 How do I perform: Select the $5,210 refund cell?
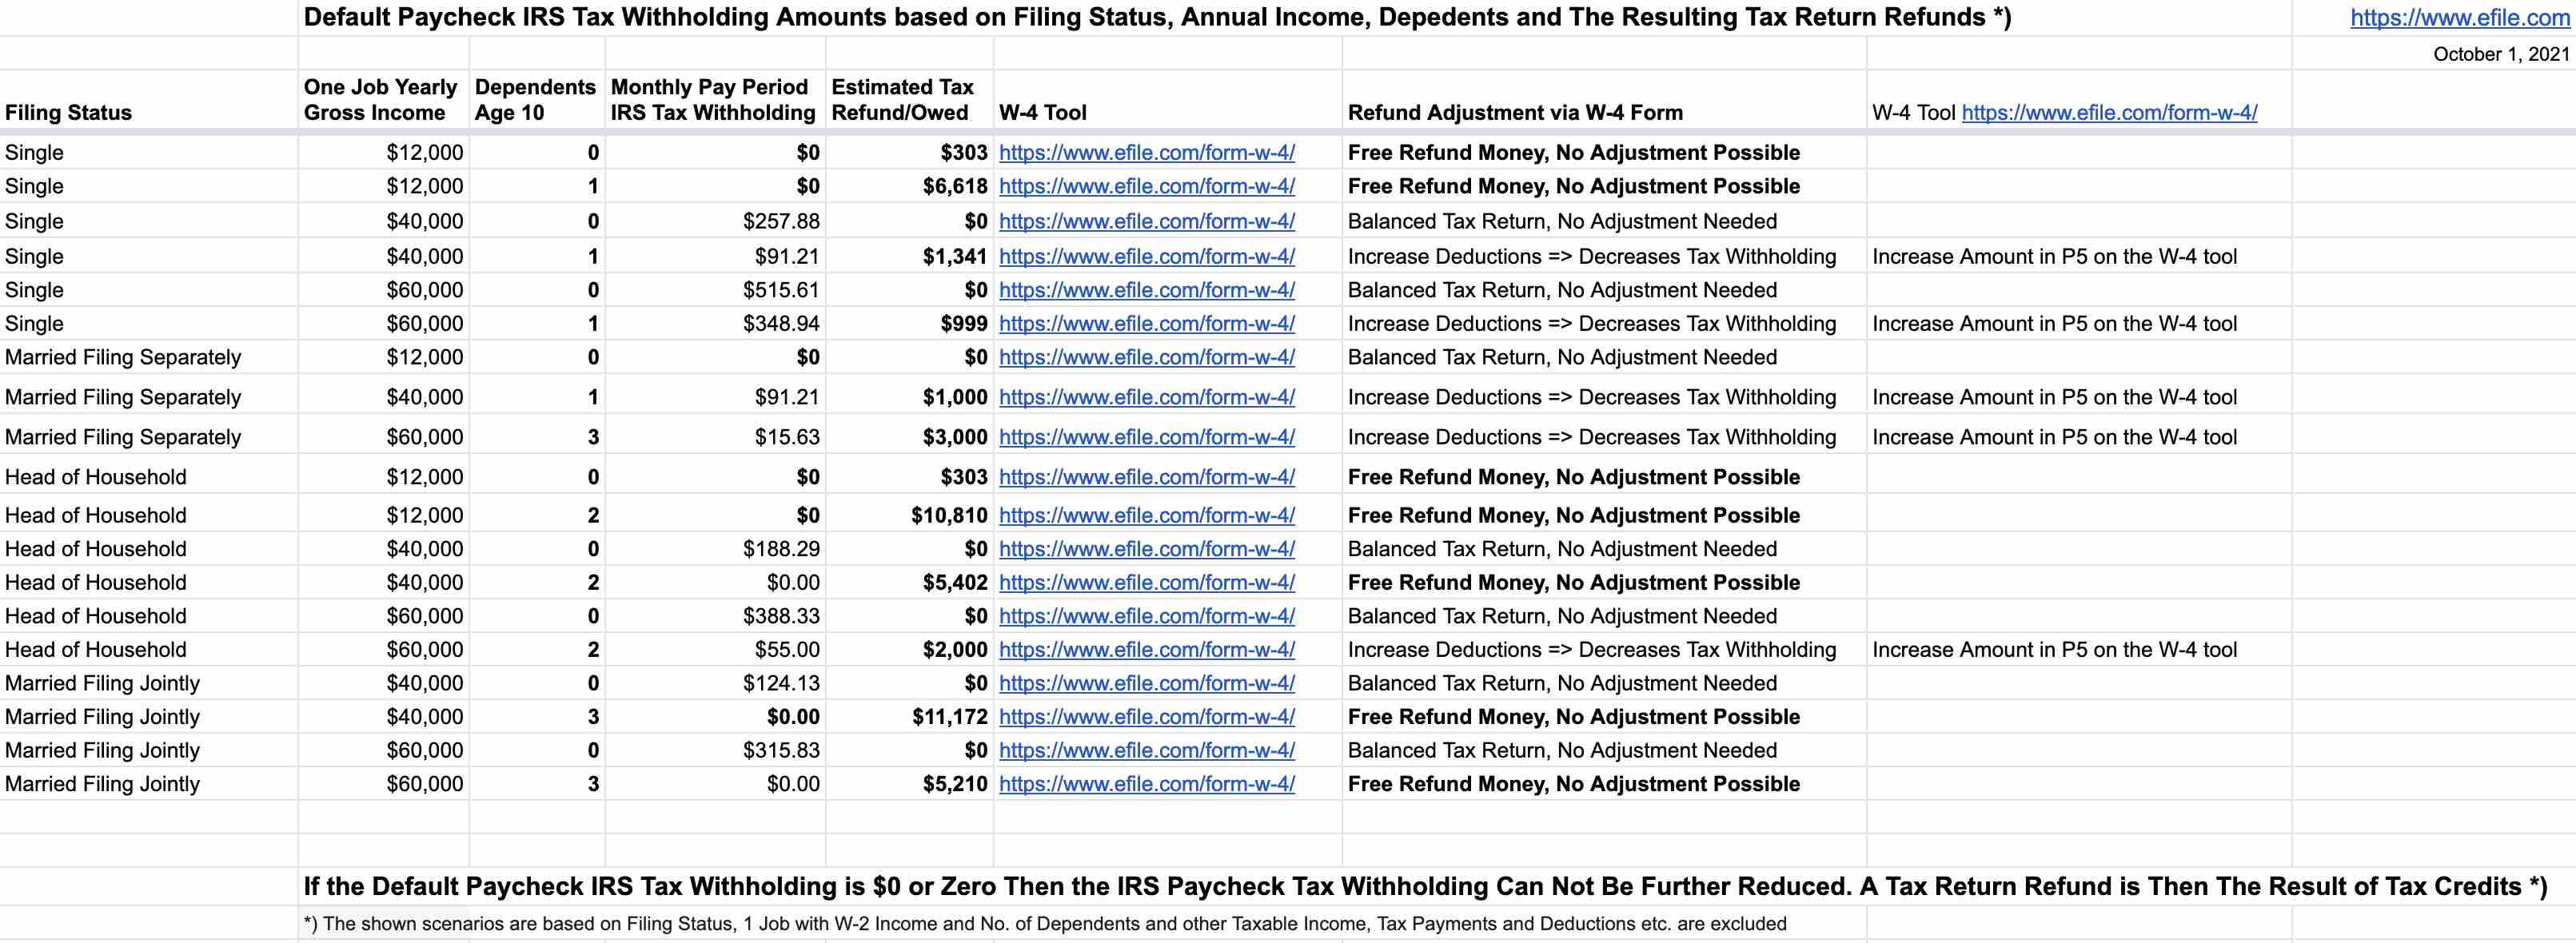(909, 784)
